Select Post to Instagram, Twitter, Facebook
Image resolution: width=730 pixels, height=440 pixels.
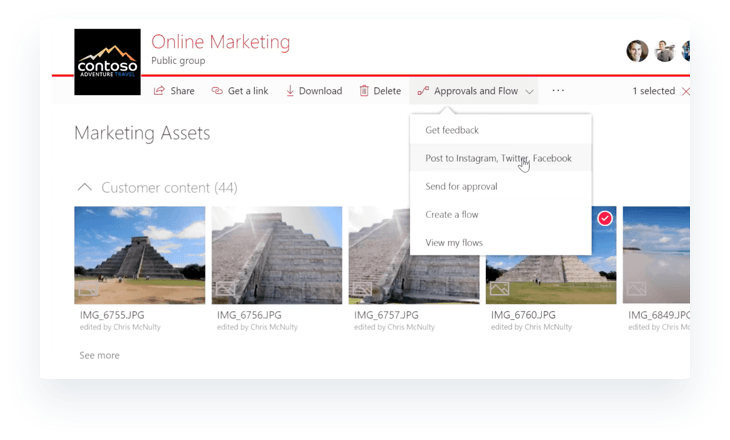[x=501, y=158]
